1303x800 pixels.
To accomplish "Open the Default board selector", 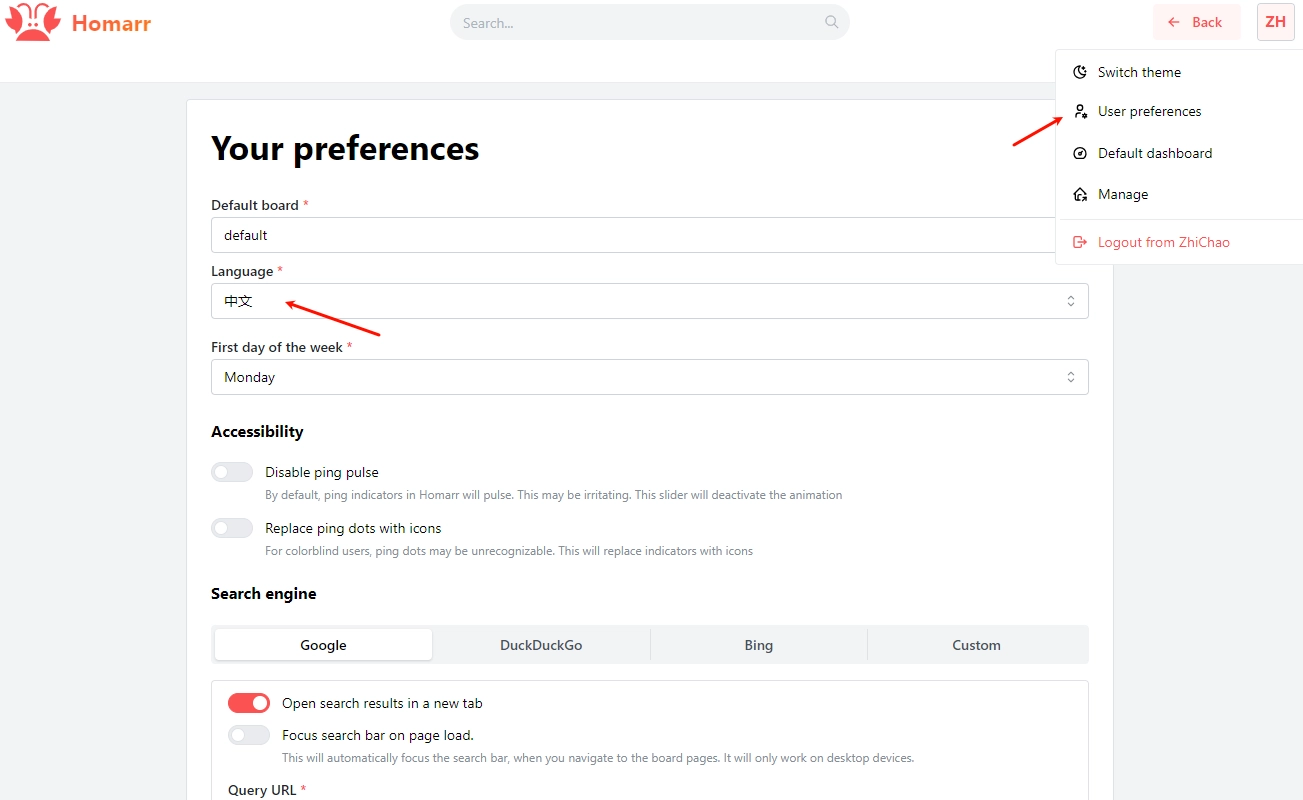I will pos(650,235).
